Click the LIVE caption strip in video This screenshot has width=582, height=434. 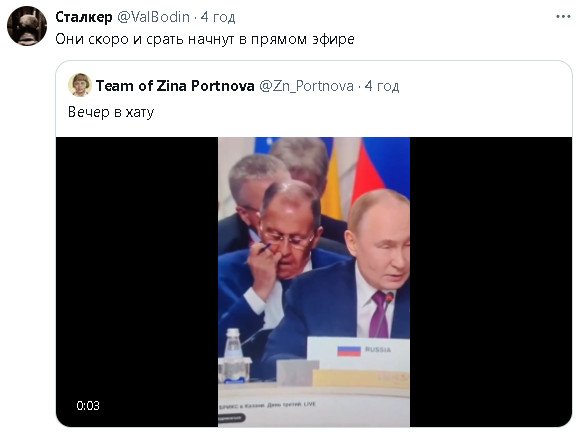coord(267,405)
